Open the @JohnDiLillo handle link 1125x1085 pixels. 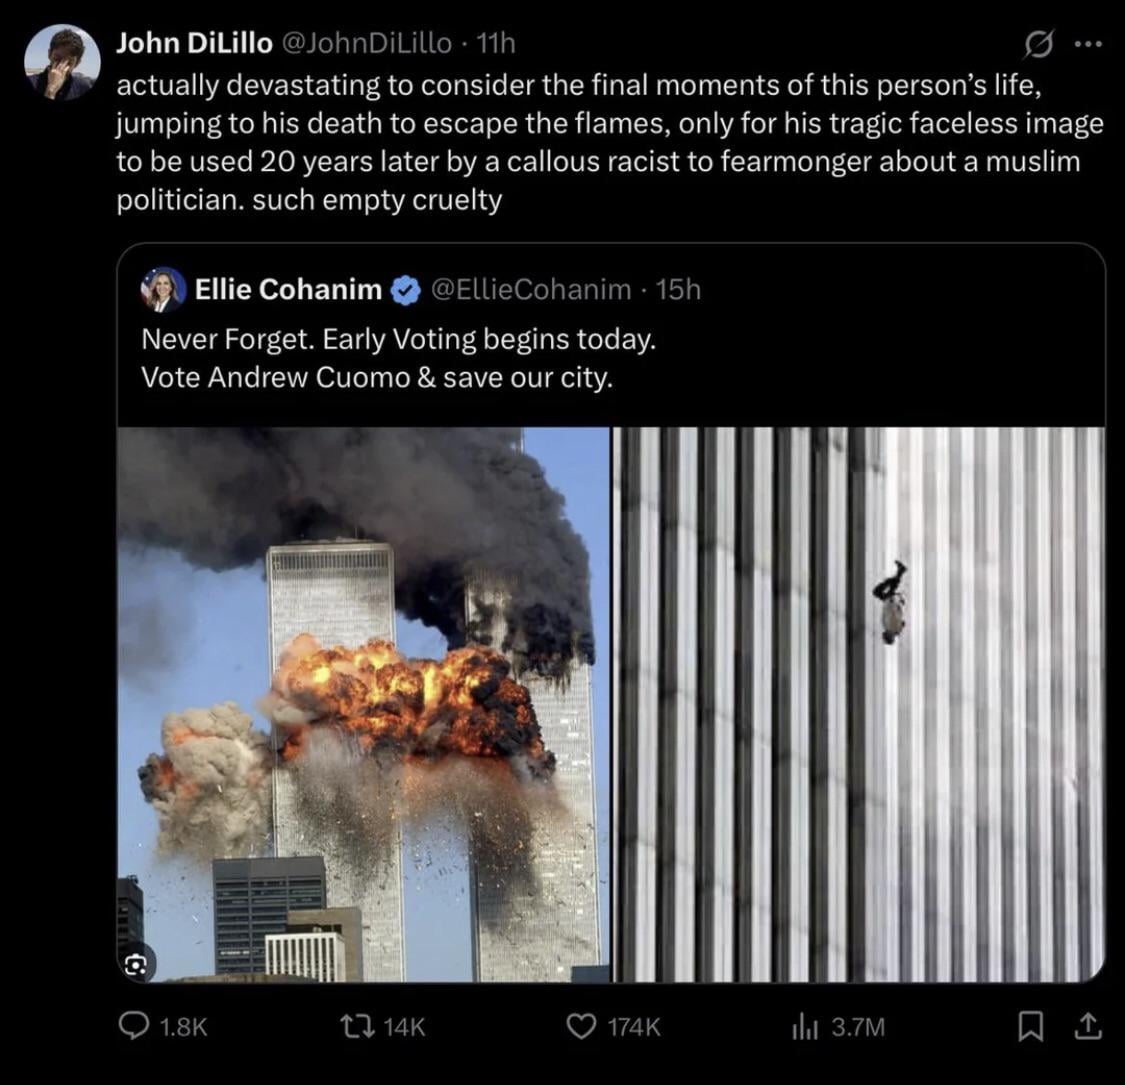tap(367, 43)
